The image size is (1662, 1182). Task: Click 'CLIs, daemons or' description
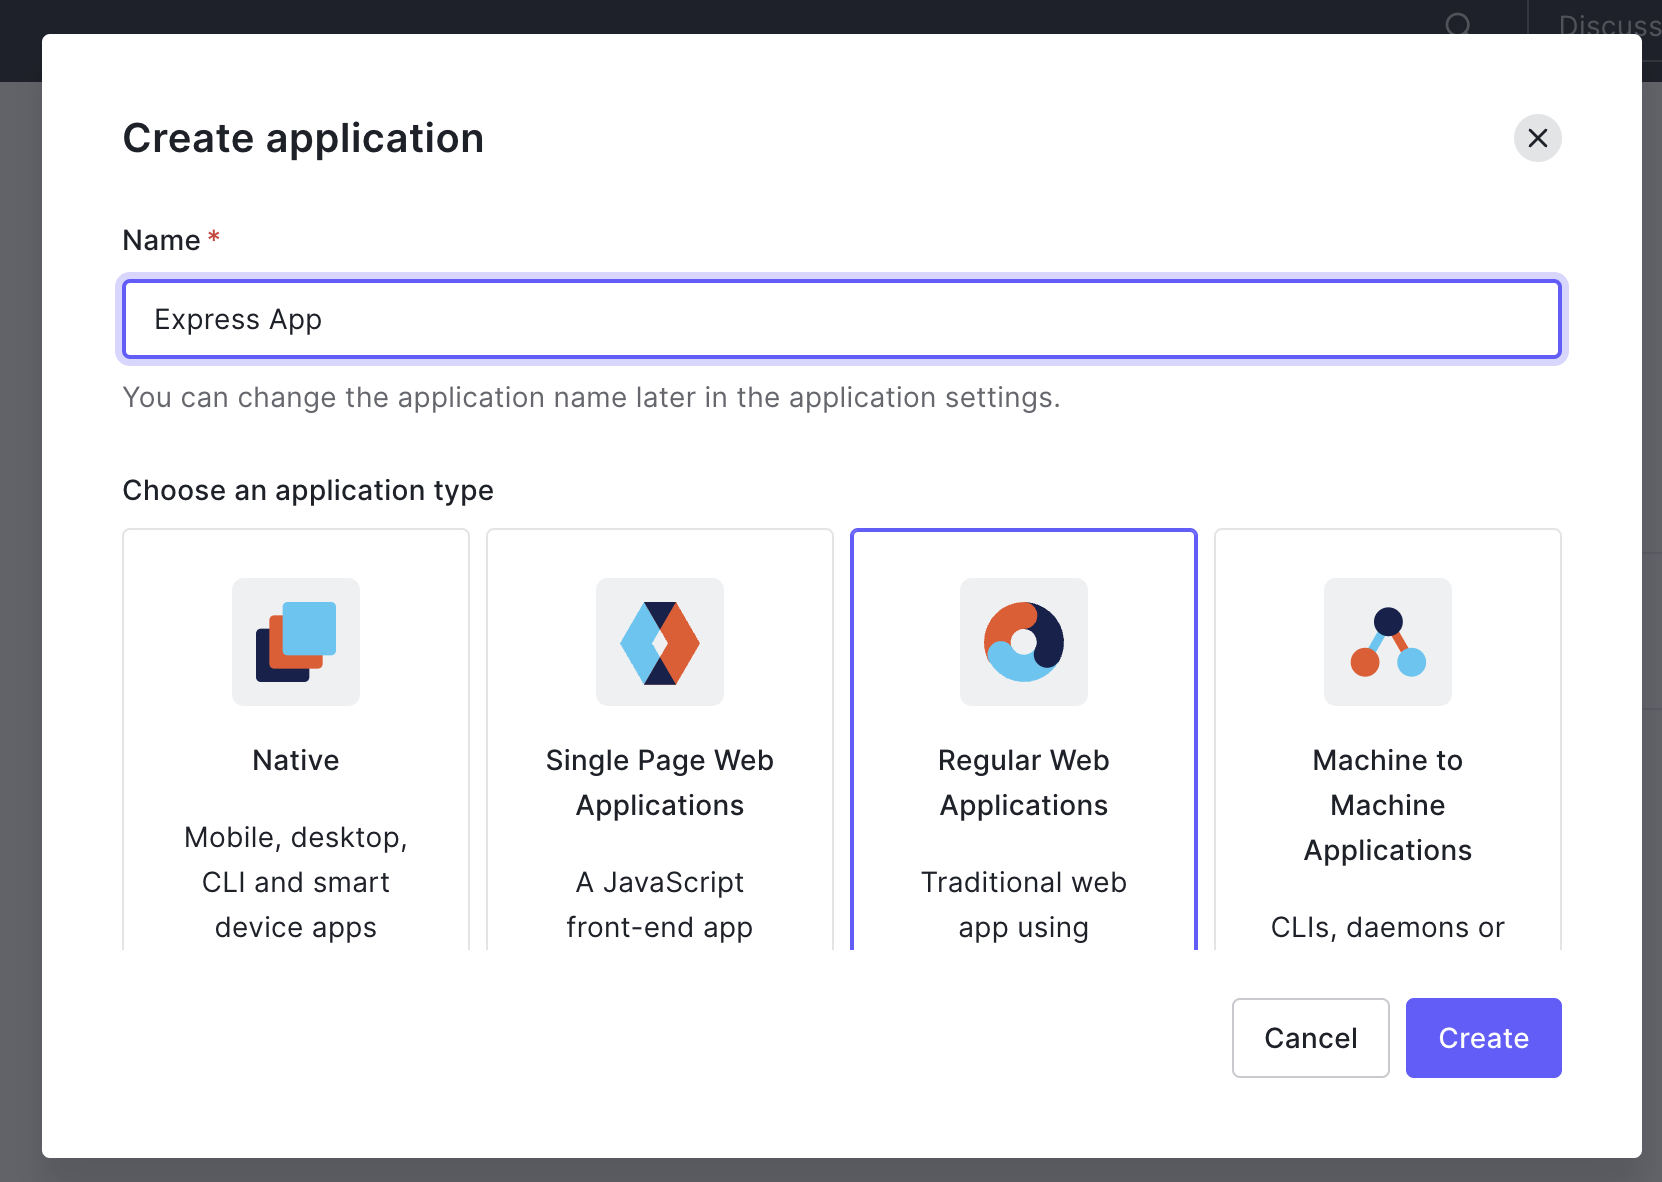tap(1388, 927)
